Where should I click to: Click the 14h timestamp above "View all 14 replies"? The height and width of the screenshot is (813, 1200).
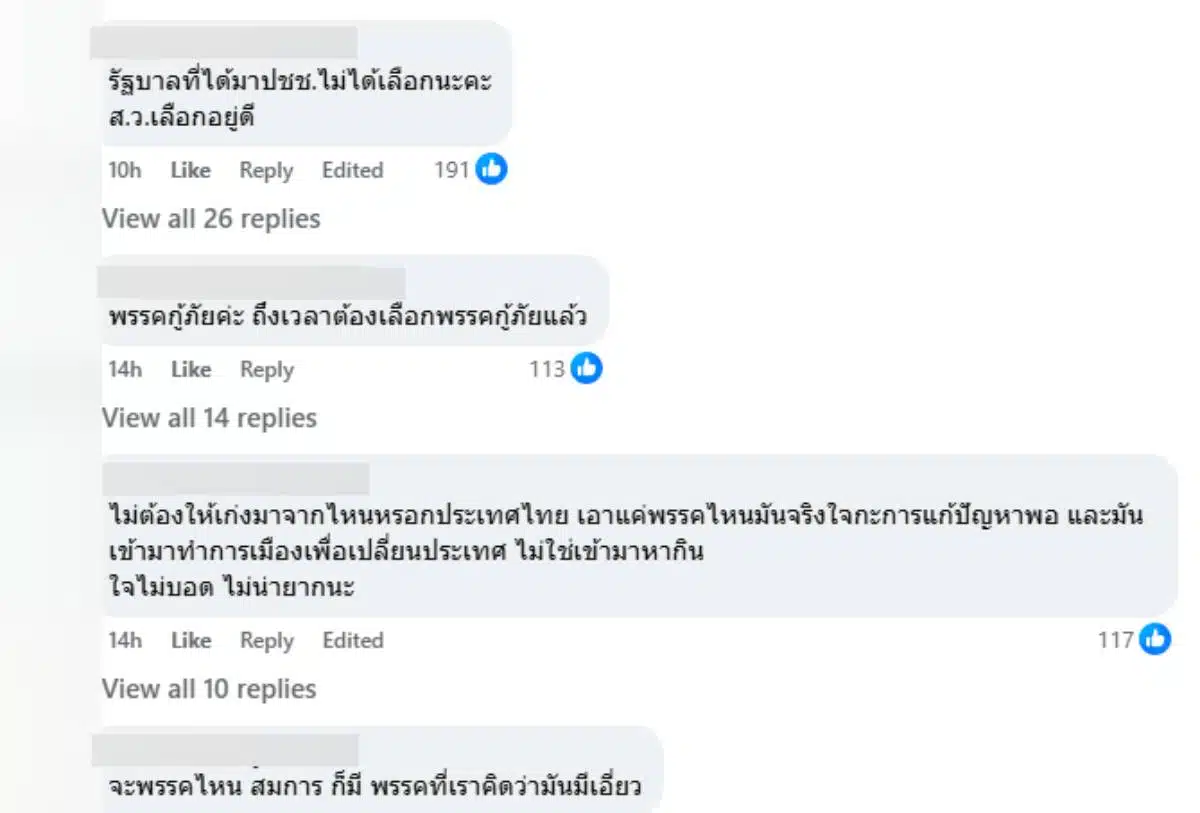click(125, 369)
